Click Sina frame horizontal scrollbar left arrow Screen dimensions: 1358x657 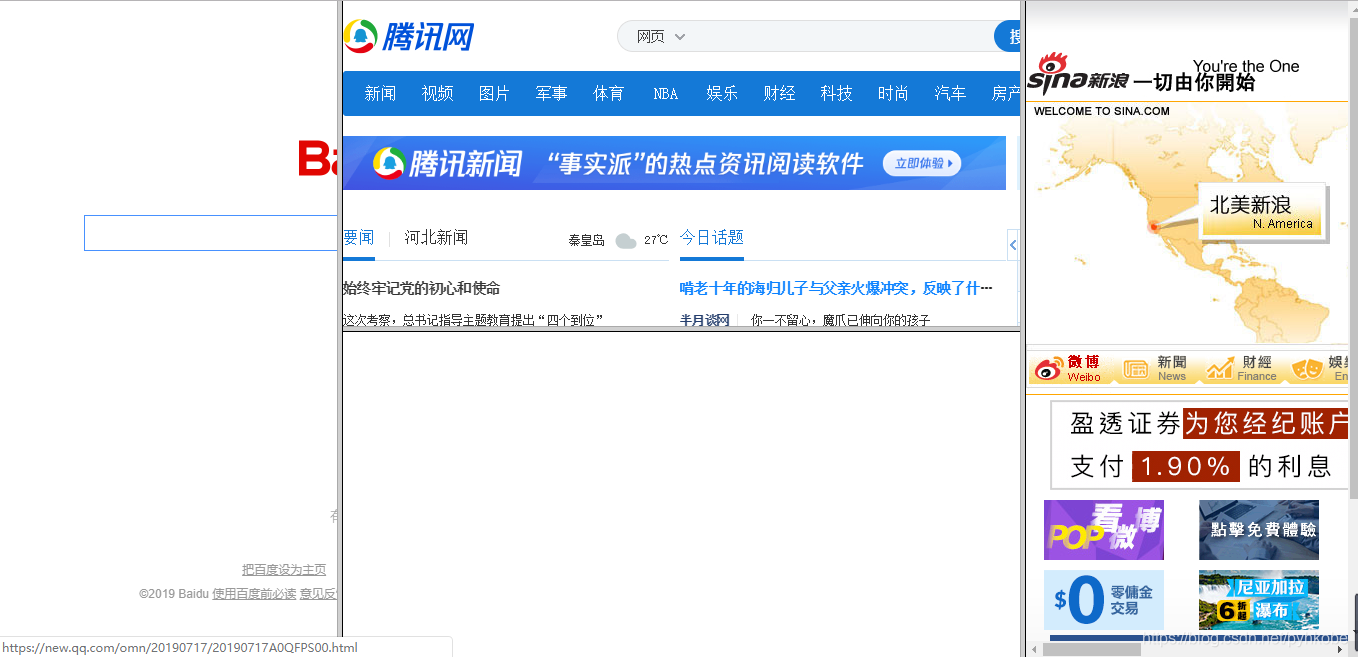[1035, 649]
